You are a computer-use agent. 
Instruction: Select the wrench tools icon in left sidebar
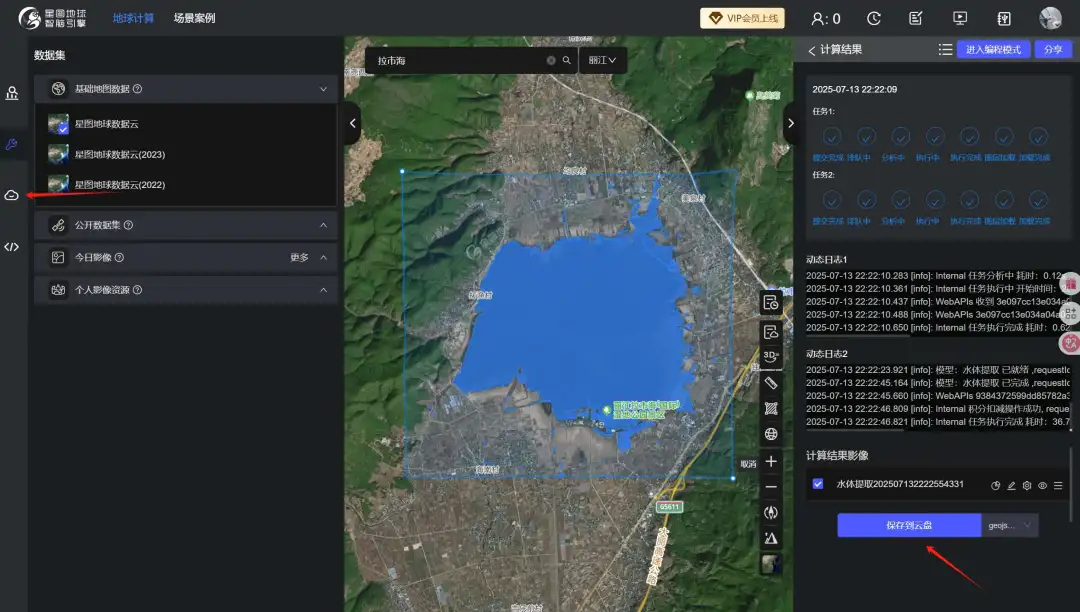click(12, 145)
